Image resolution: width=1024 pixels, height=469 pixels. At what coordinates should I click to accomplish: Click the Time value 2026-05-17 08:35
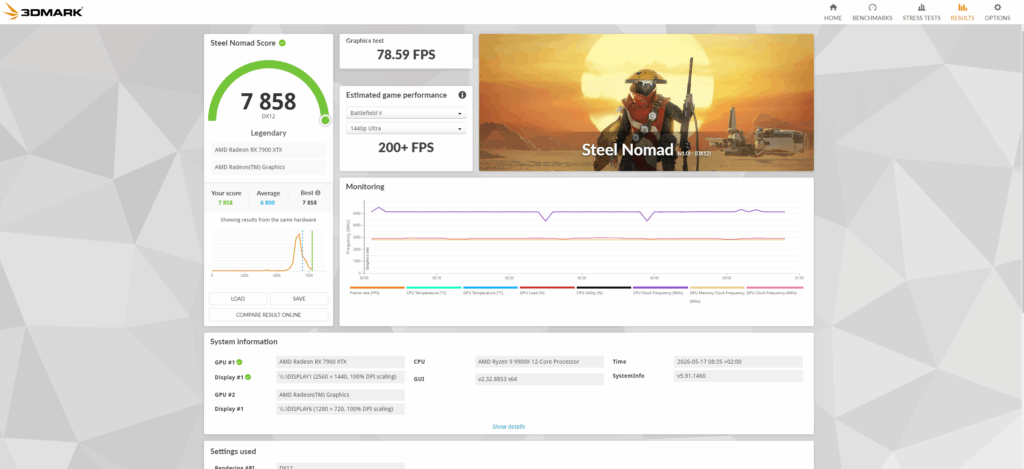pos(738,362)
